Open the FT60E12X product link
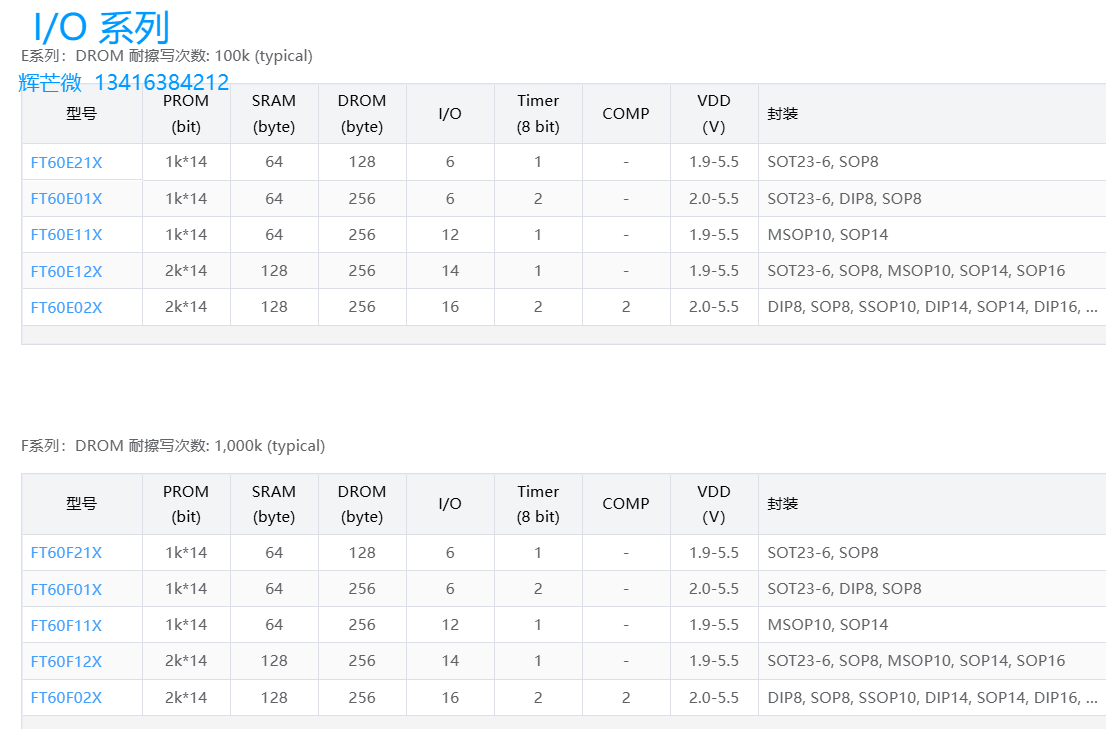This screenshot has width=1106, height=729. coord(66,271)
